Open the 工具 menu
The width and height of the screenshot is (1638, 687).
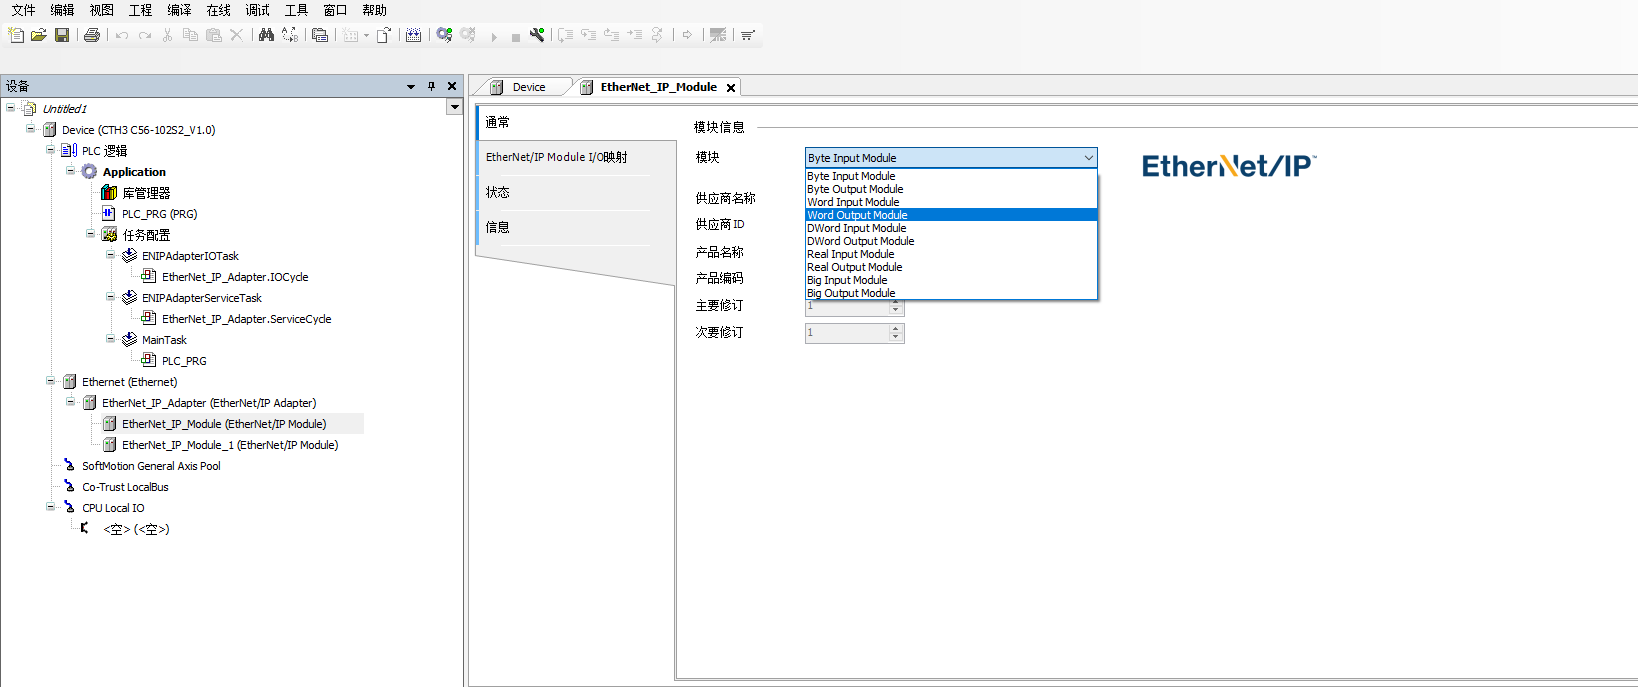coord(296,10)
